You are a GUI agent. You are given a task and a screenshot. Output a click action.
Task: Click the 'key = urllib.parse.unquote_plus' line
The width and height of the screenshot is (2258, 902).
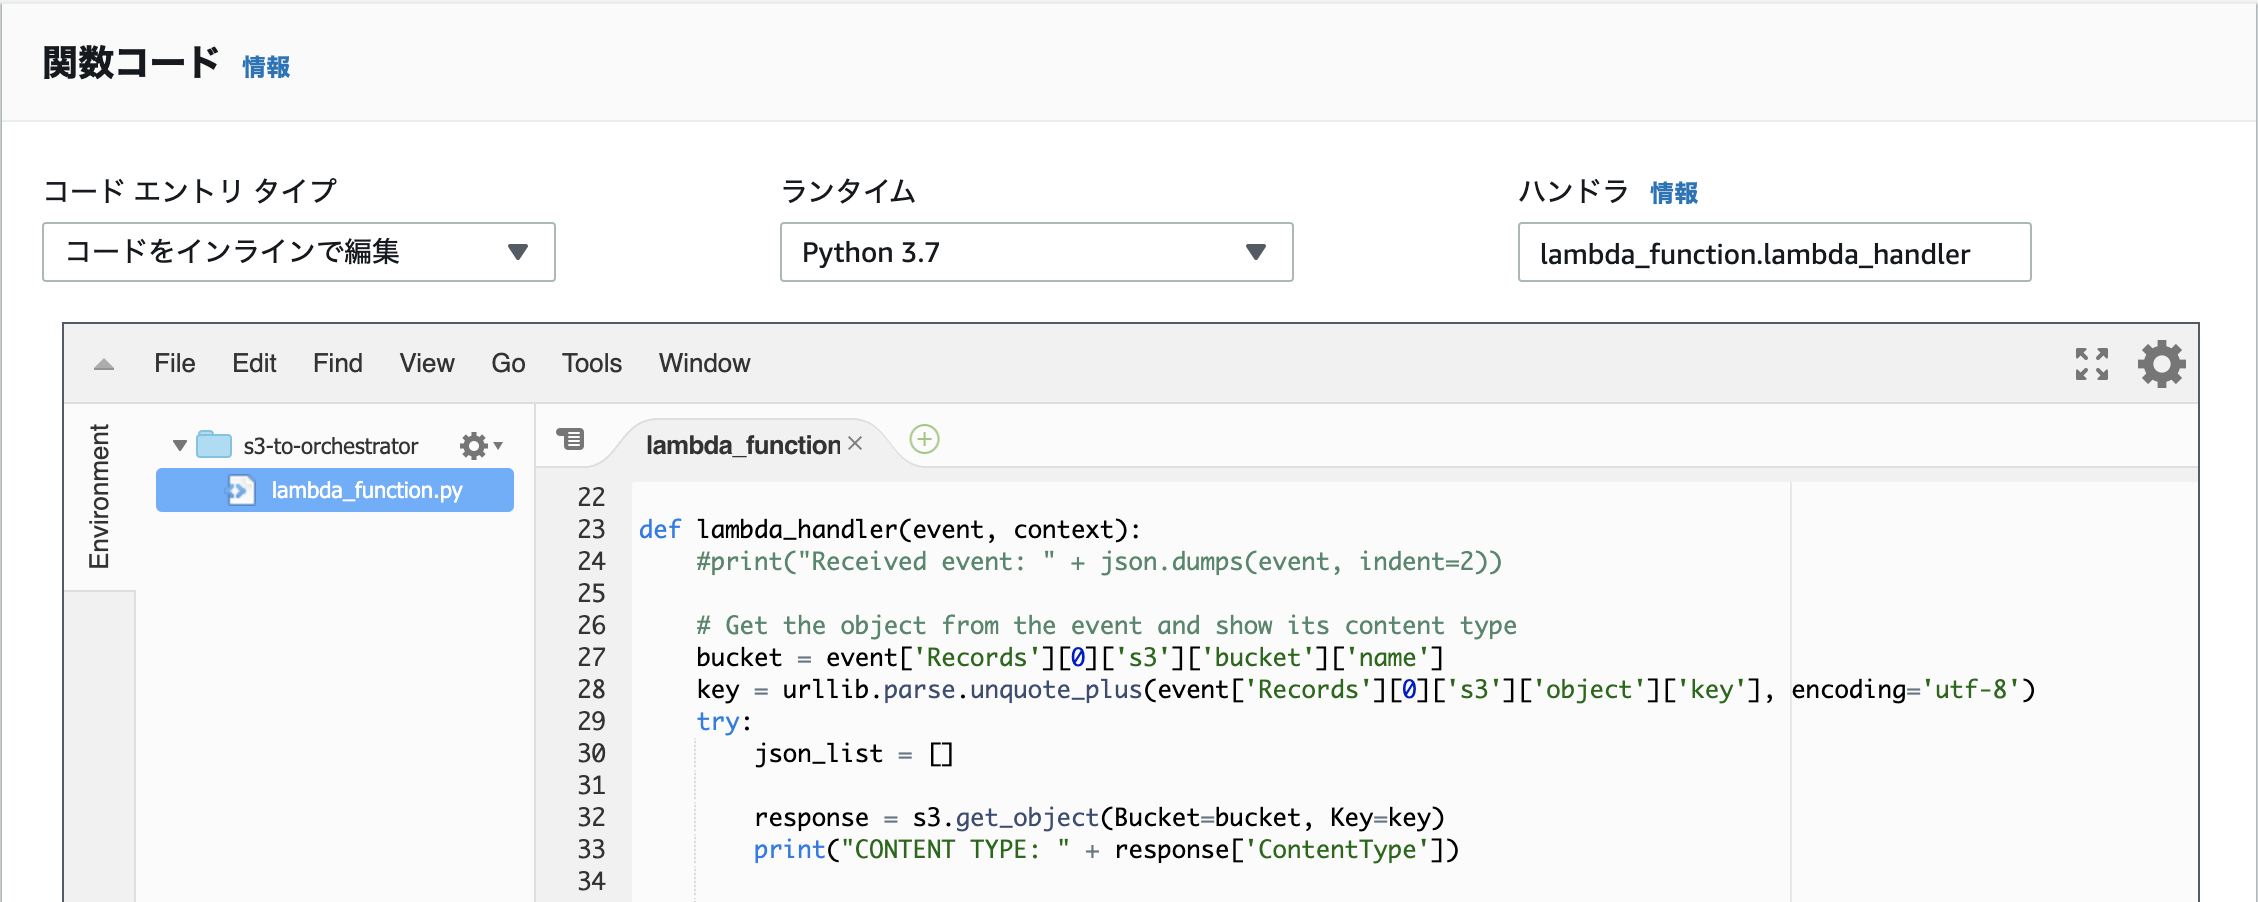[1366, 689]
